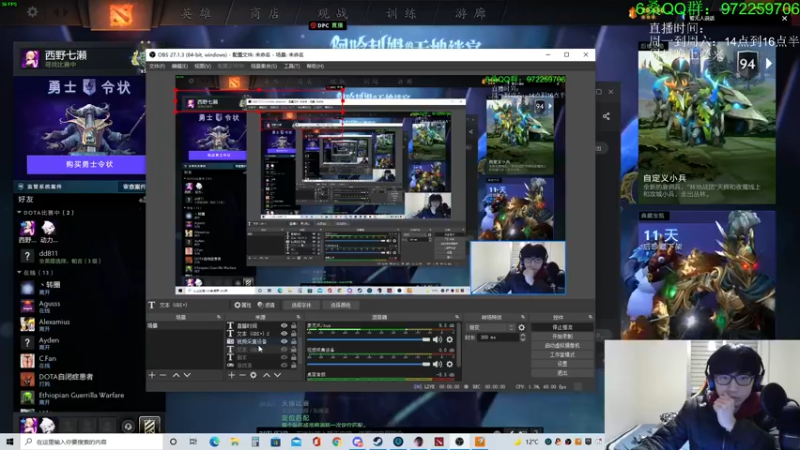The height and width of the screenshot is (450, 800).
Task: Open 文件(F) menu in OBS
Action: click(x=157, y=66)
